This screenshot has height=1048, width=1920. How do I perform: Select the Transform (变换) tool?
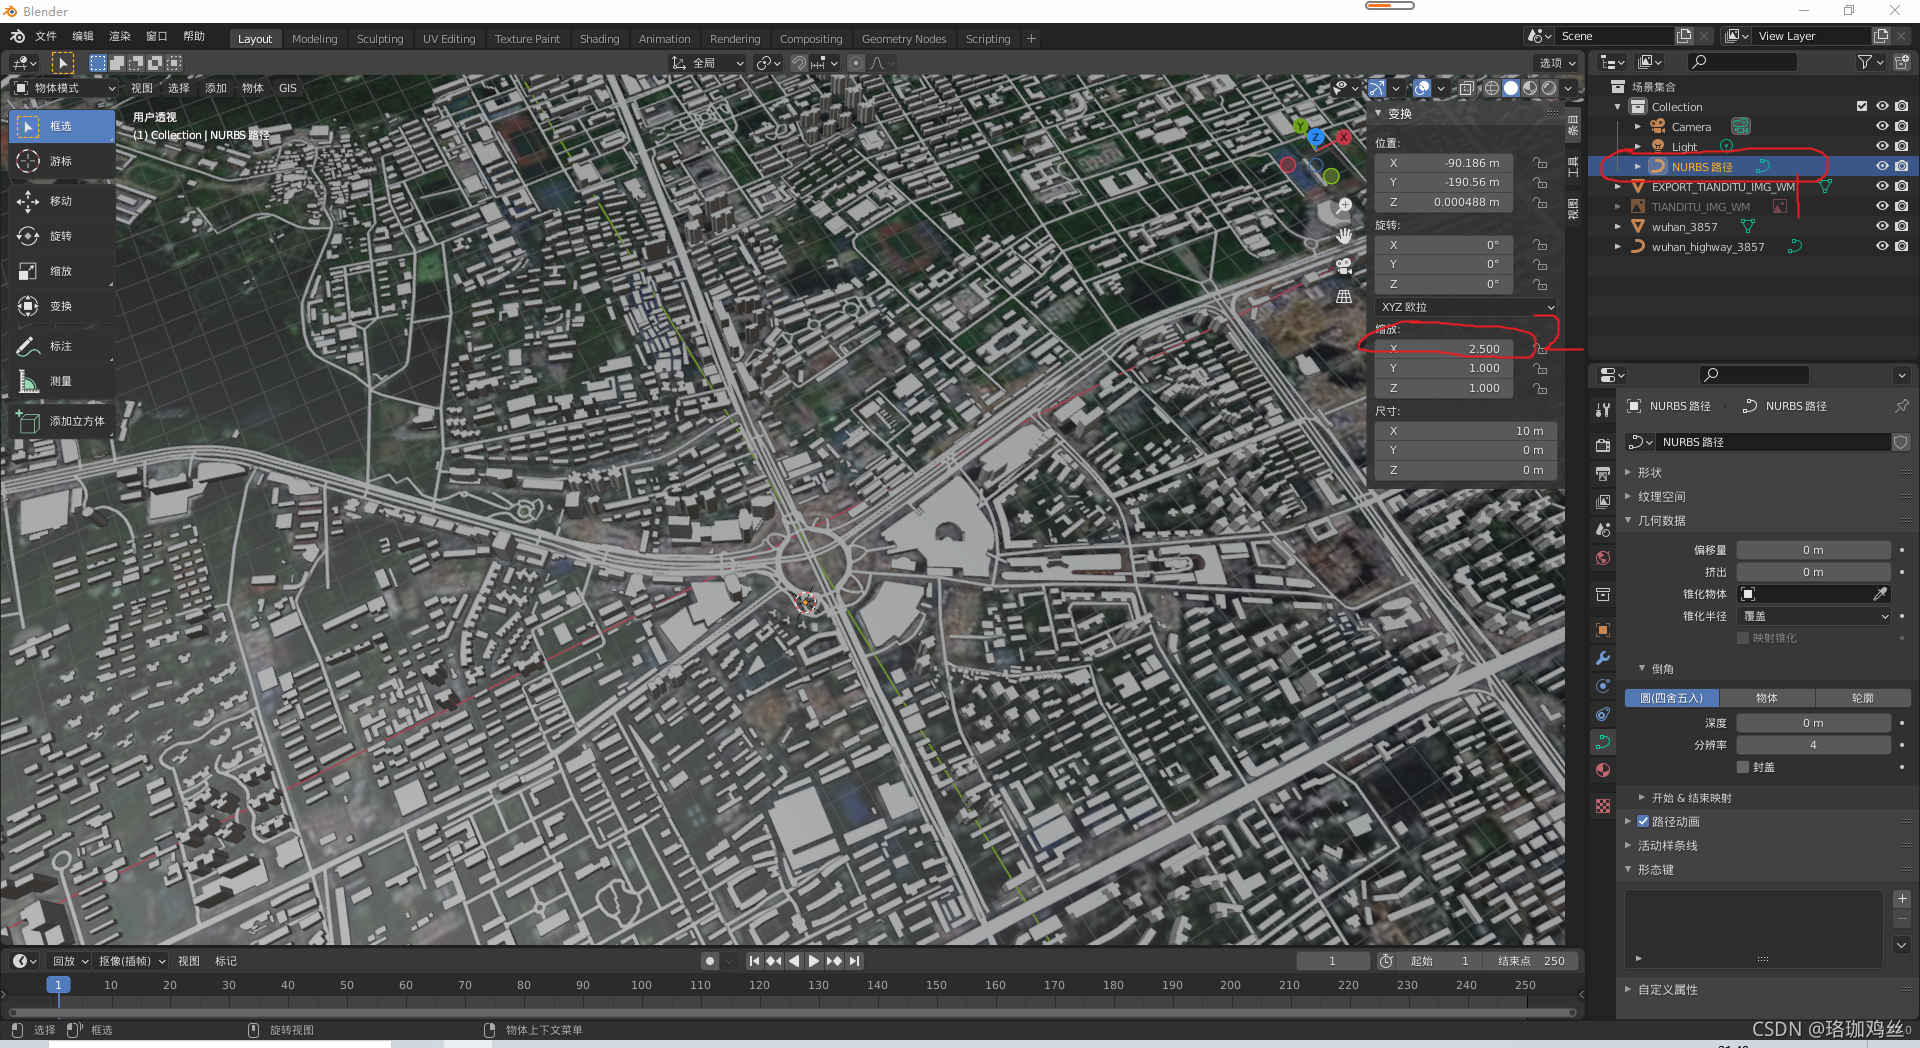coord(62,306)
